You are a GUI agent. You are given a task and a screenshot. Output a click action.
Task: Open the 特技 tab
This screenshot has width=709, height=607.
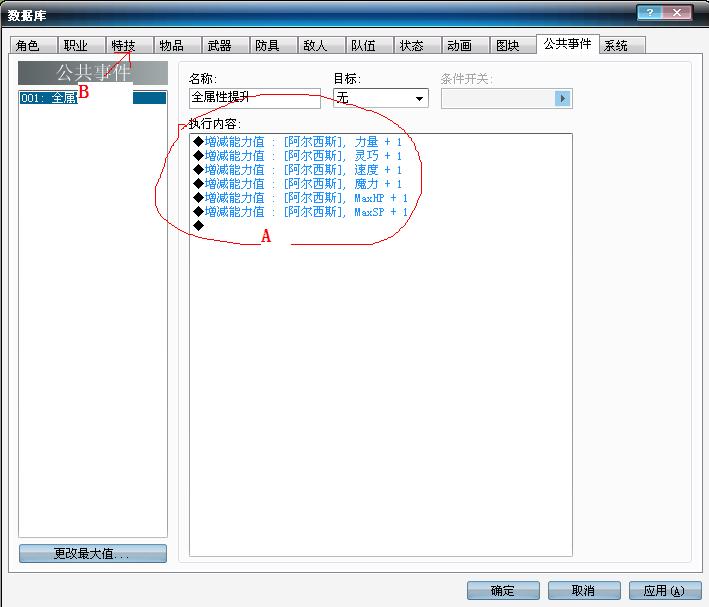130,45
